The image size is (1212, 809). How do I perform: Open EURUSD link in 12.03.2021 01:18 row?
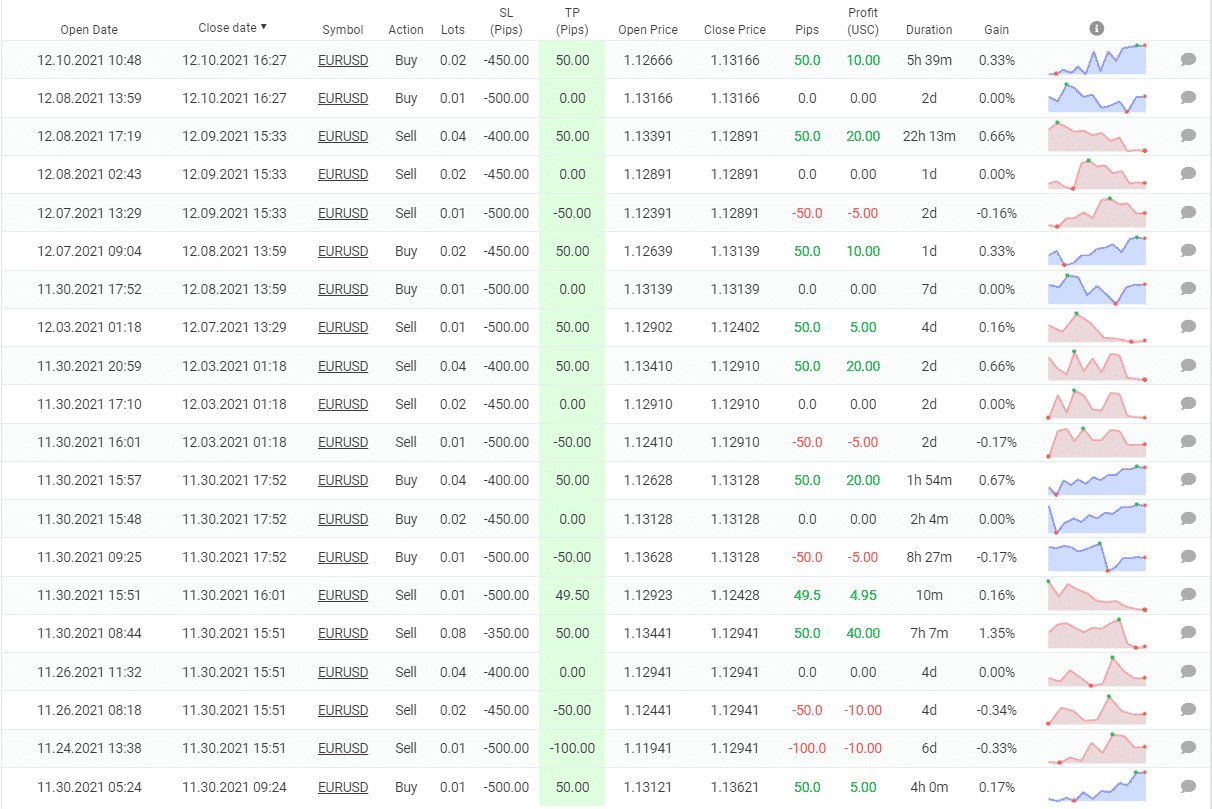[343, 327]
